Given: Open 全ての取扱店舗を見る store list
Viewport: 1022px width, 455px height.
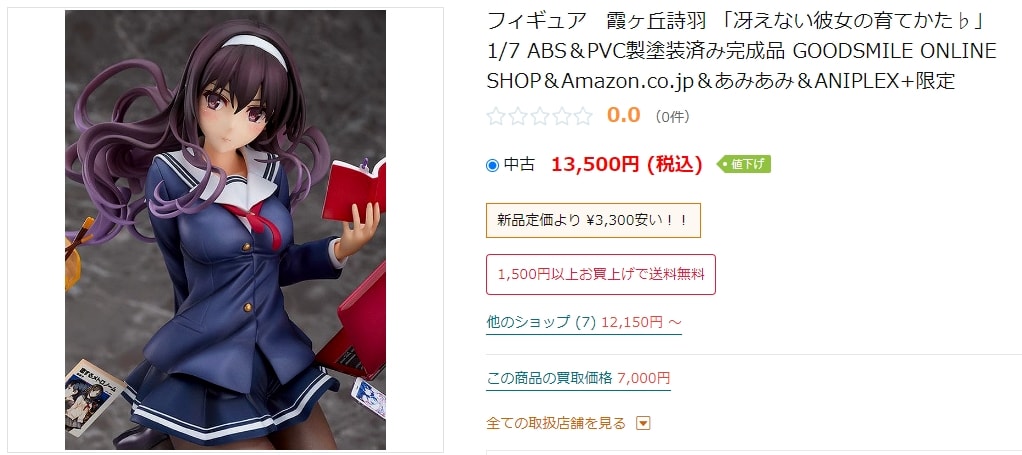Looking at the screenshot, I should [556, 424].
